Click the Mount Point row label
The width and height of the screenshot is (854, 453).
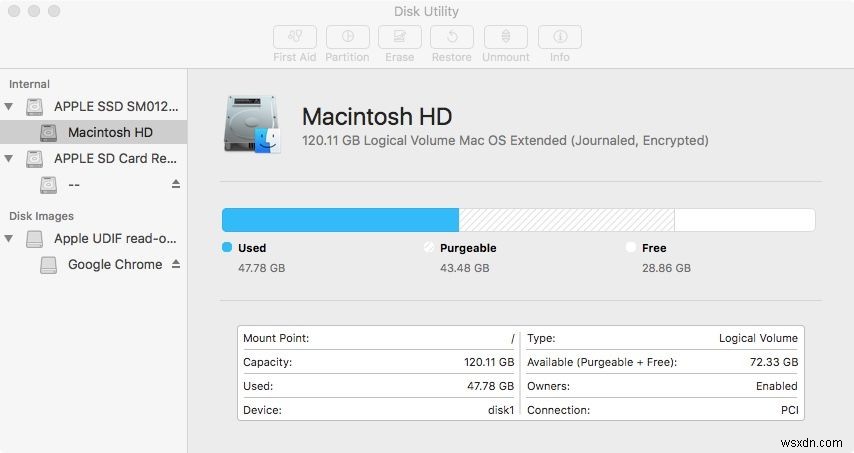[276, 338]
